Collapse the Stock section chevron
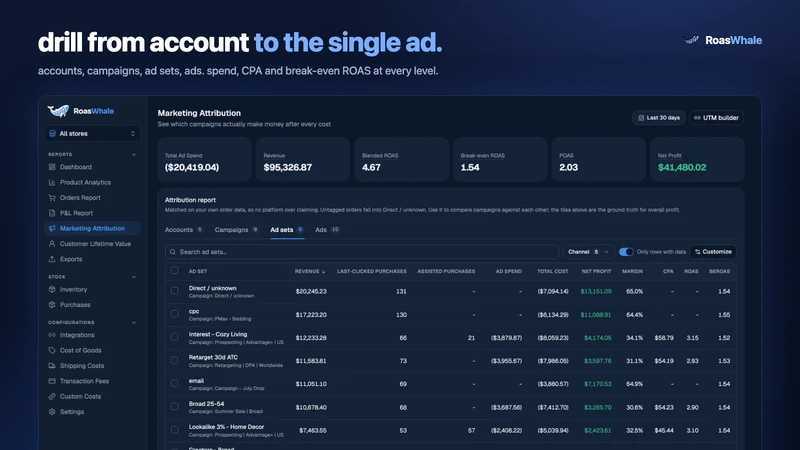This screenshot has width=800, height=450. [134, 277]
